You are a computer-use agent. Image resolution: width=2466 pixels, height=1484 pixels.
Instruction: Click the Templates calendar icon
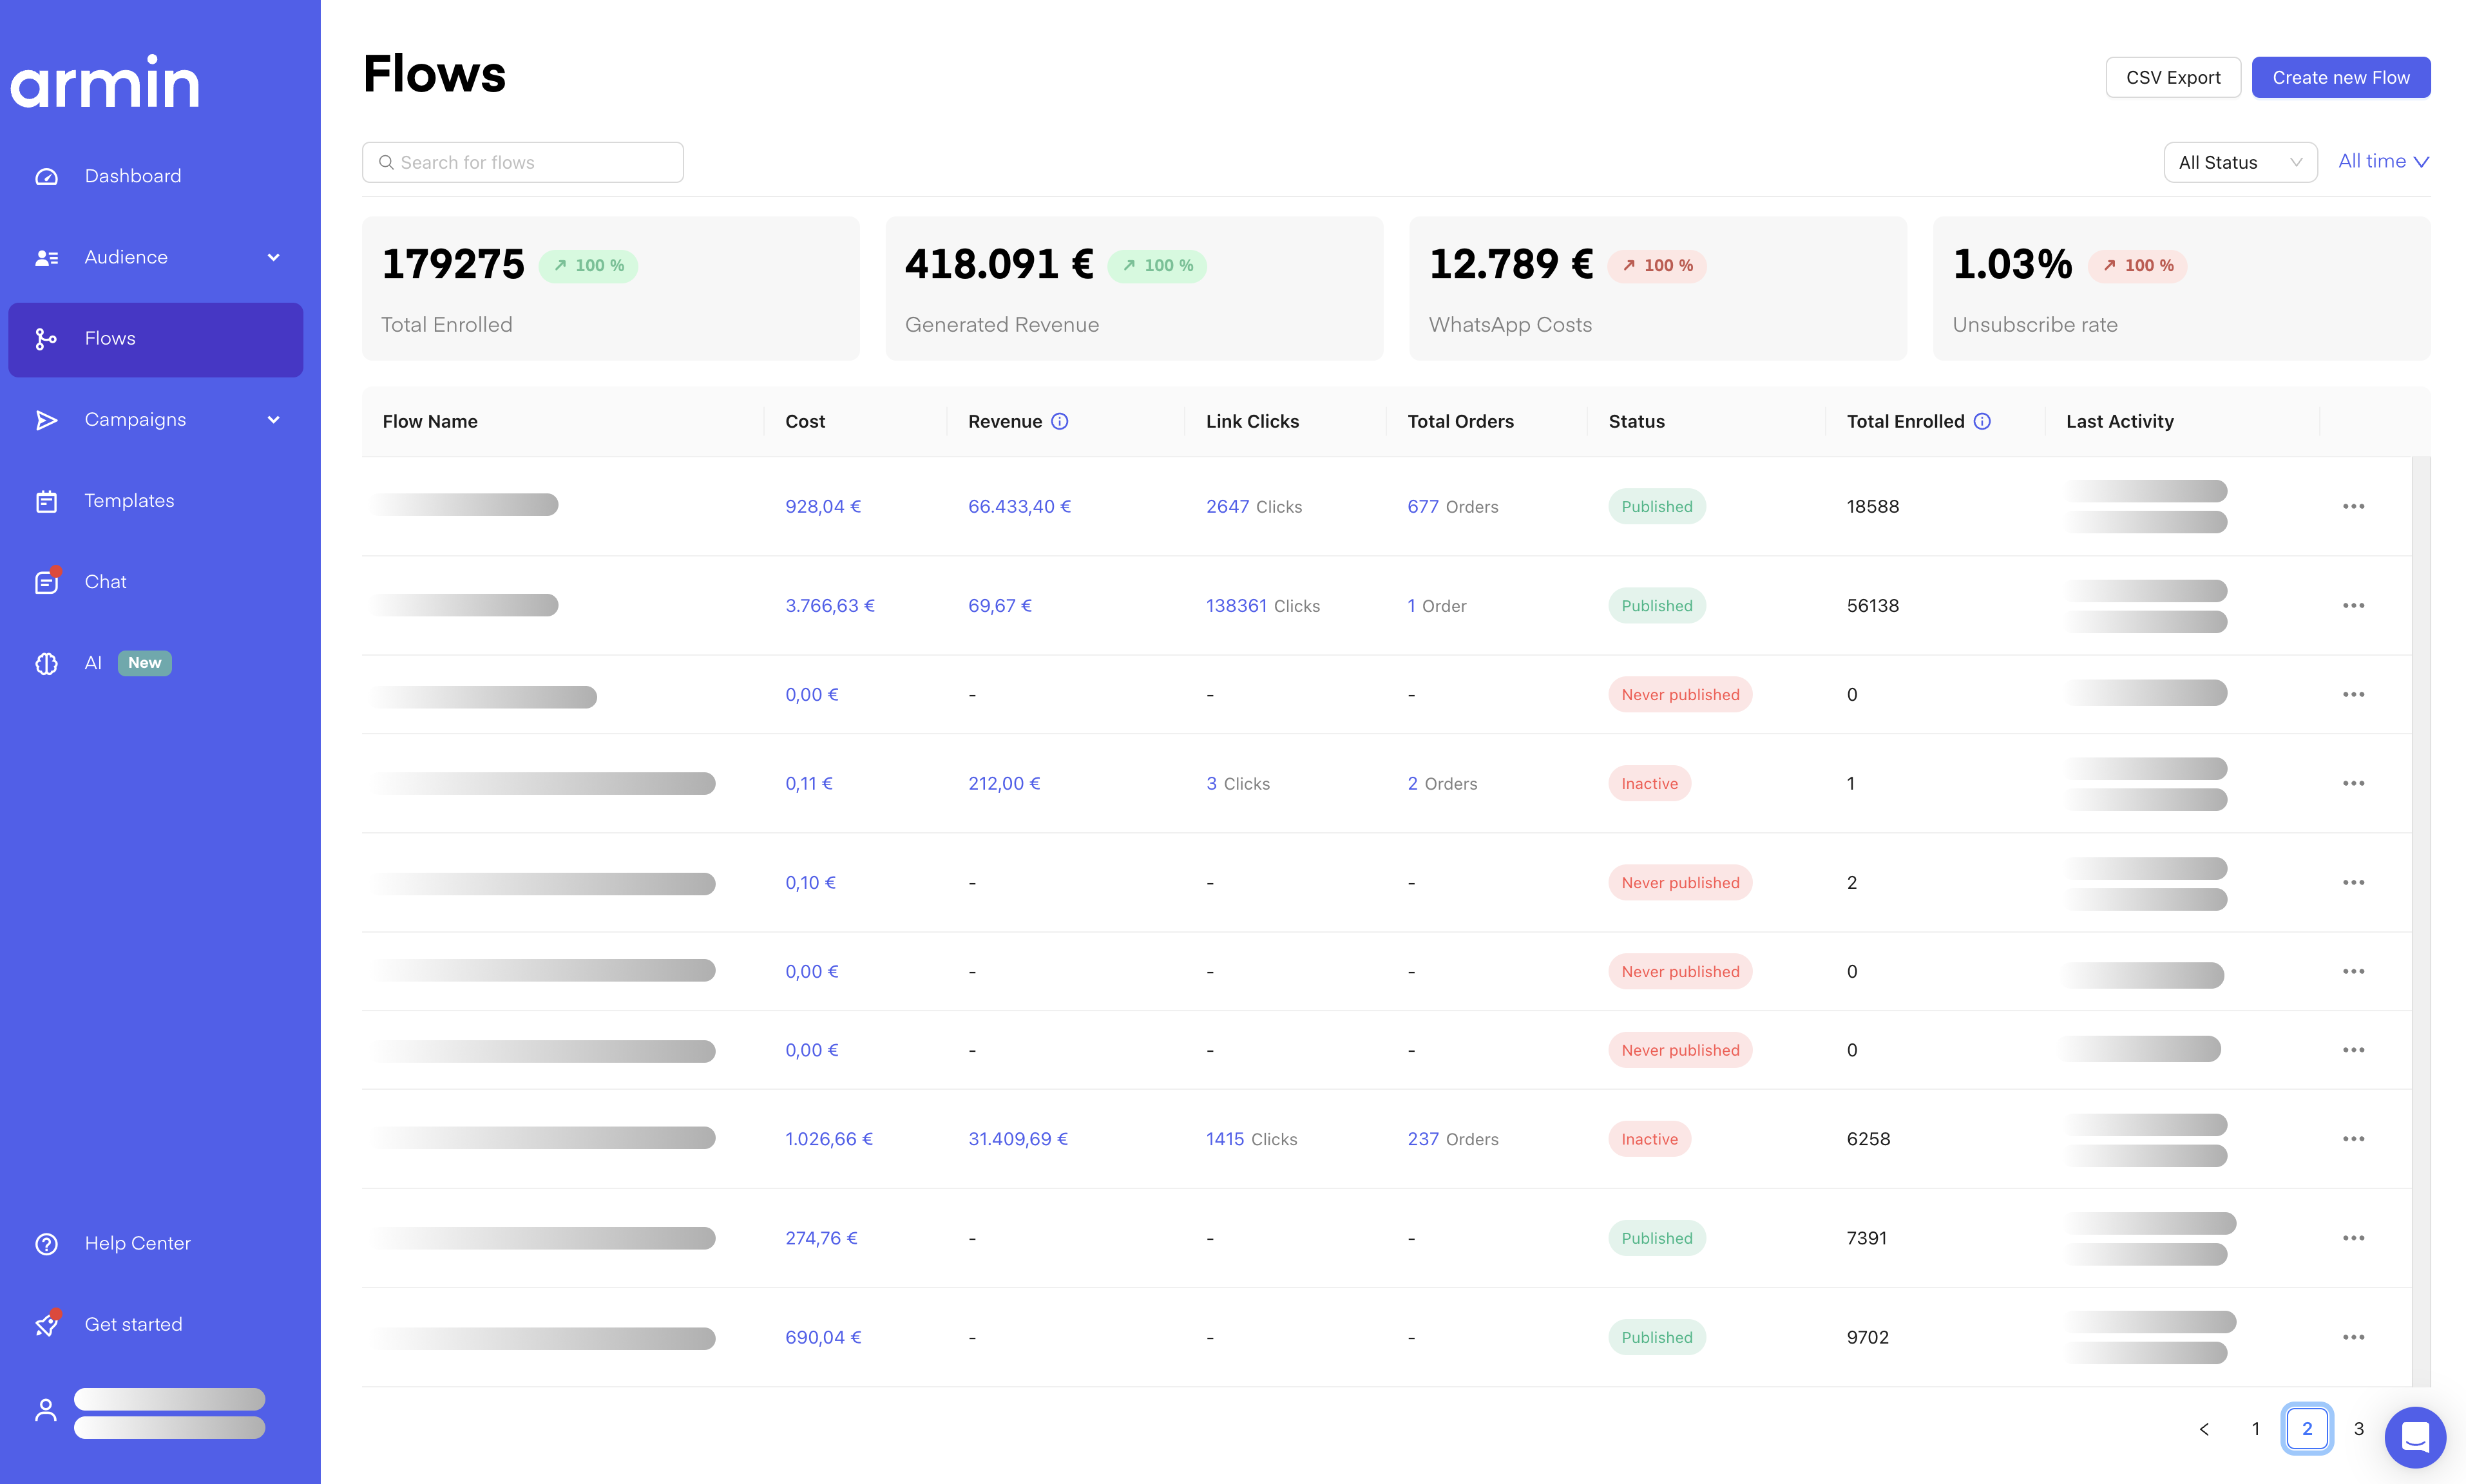point(46,501)
